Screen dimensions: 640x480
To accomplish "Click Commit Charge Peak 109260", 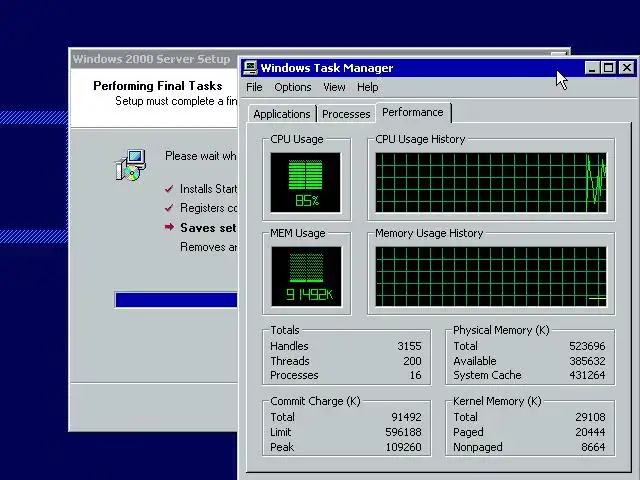I will point(403,447).
